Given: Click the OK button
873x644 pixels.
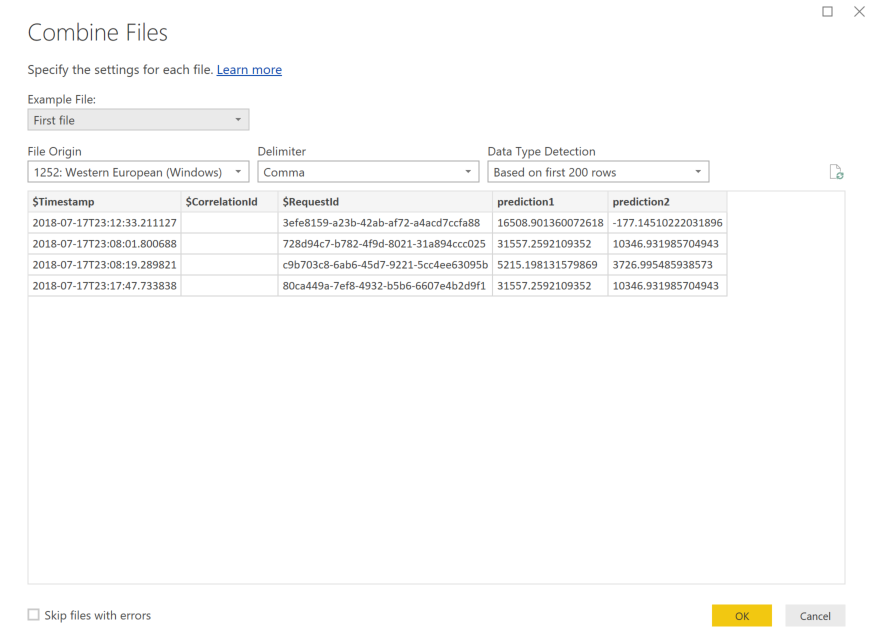Looking at the screenshot, I should point(741,616).
